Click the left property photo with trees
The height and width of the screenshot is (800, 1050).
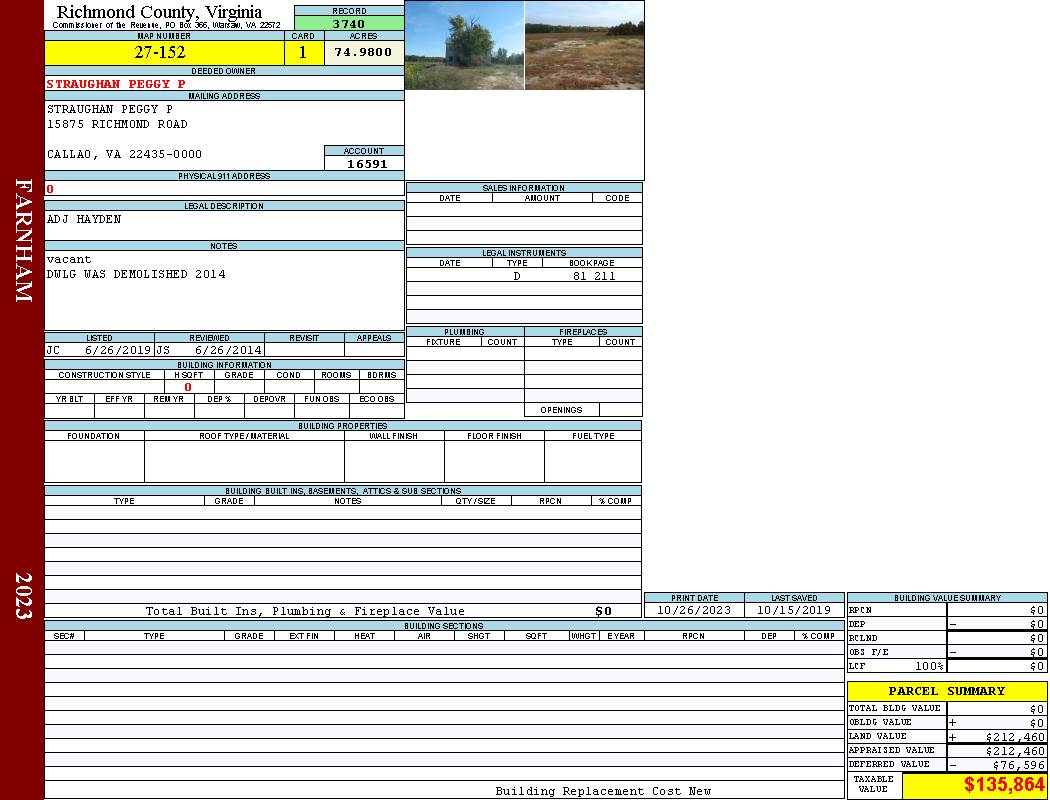(464, 45)
